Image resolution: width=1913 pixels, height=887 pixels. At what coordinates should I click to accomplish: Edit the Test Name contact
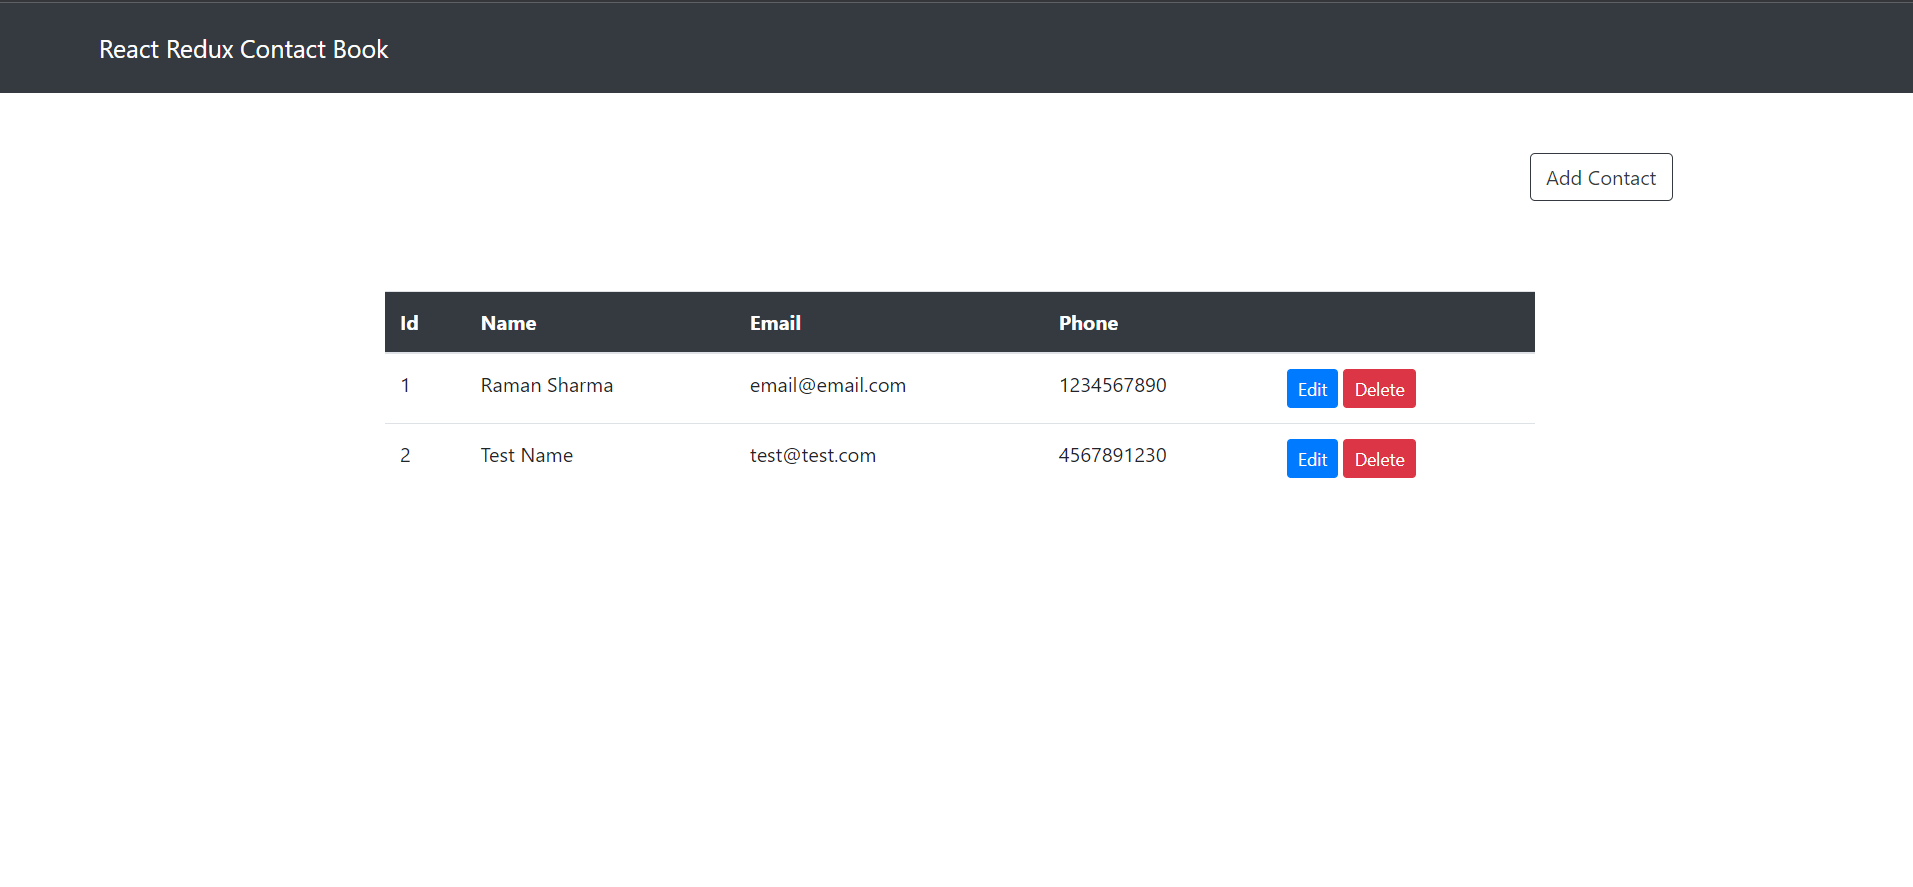[x=1311, y=459]
